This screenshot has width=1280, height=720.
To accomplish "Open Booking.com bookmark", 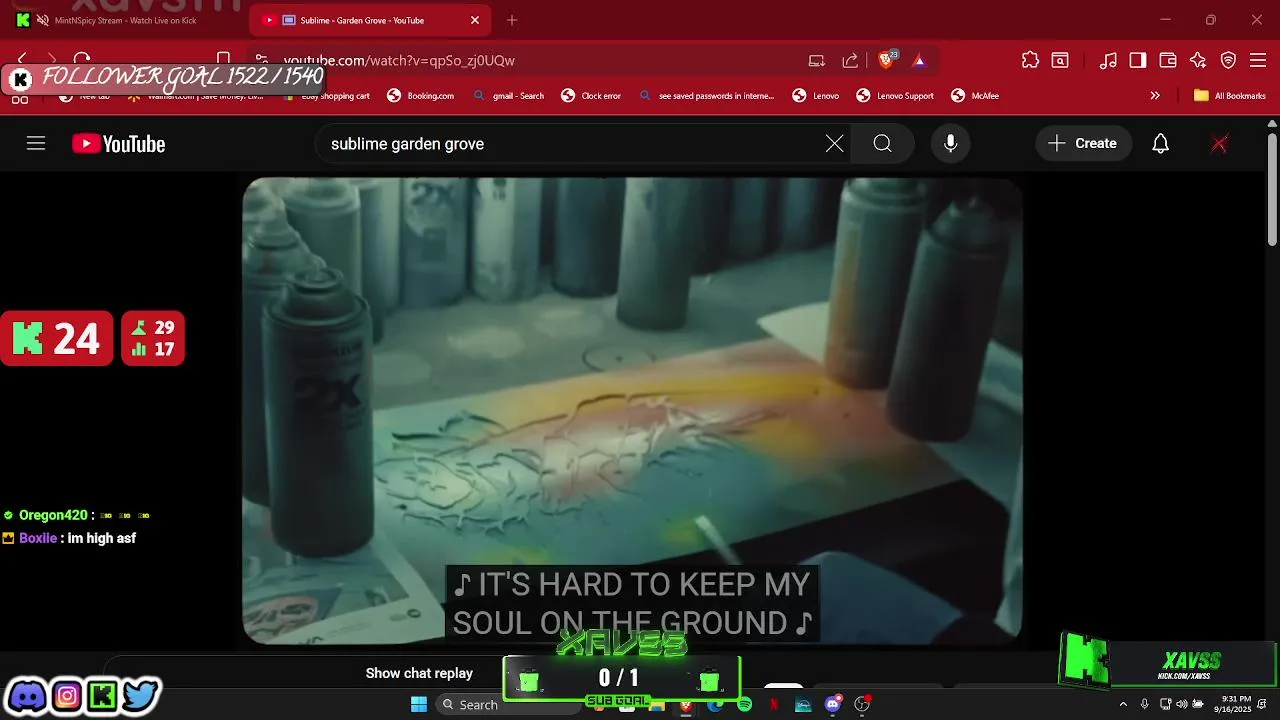I will tap(421, 96).
